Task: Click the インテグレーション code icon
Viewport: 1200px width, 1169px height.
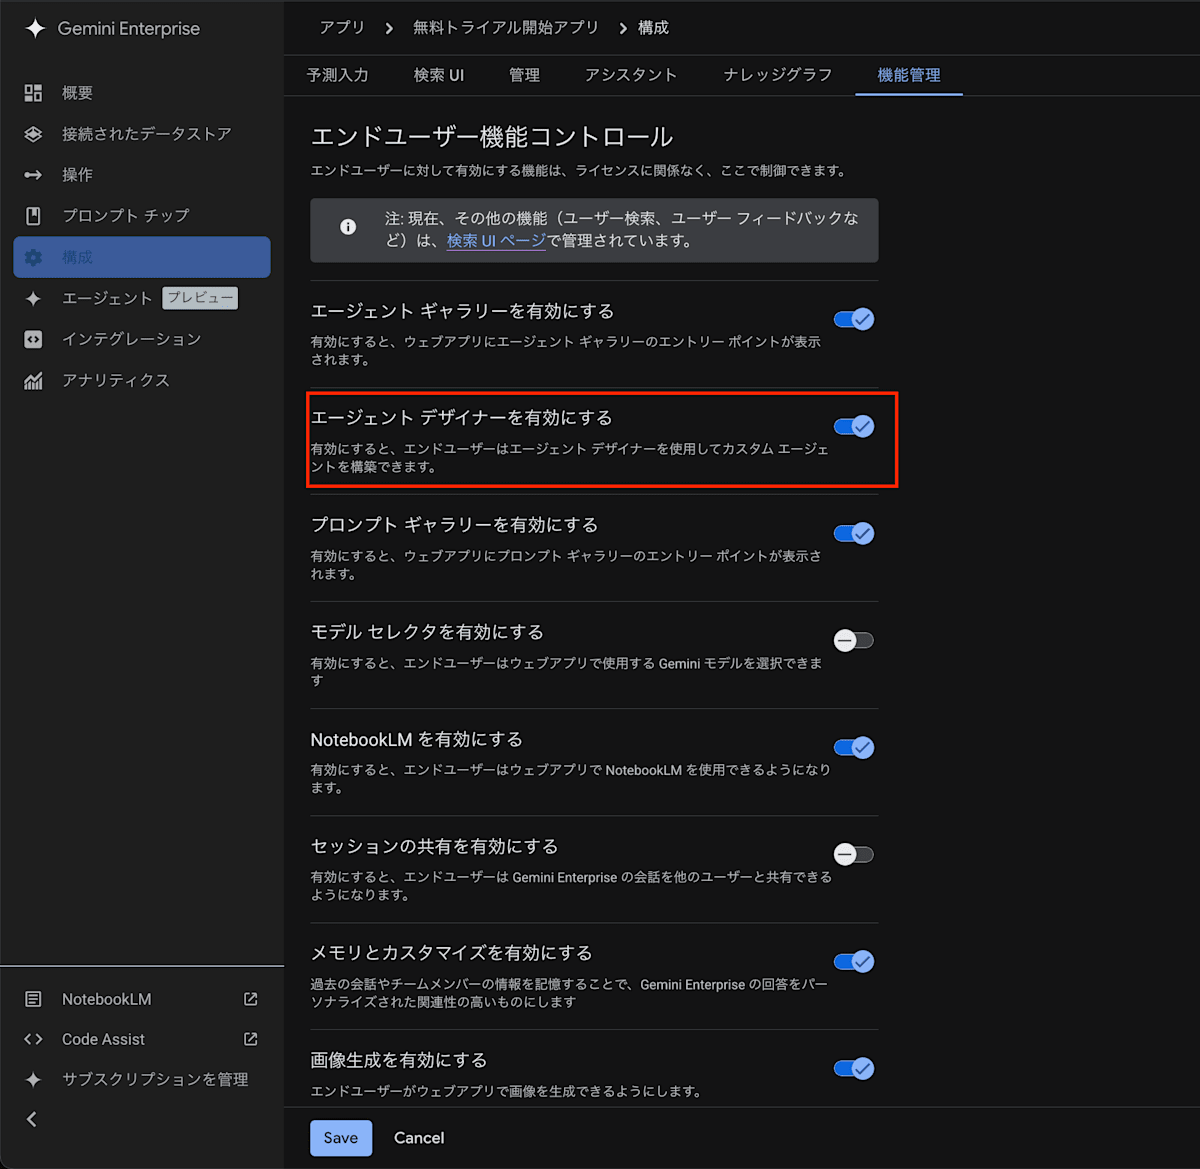Action: 33,339
